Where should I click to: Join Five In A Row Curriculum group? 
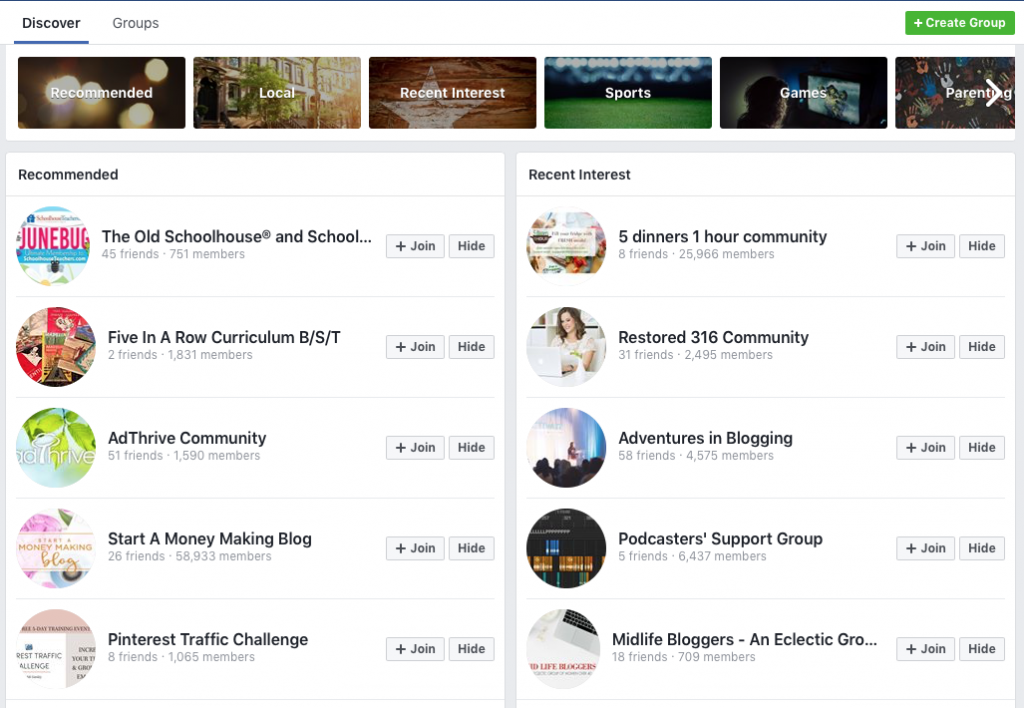pyautogui.click(x=415, y=347)
